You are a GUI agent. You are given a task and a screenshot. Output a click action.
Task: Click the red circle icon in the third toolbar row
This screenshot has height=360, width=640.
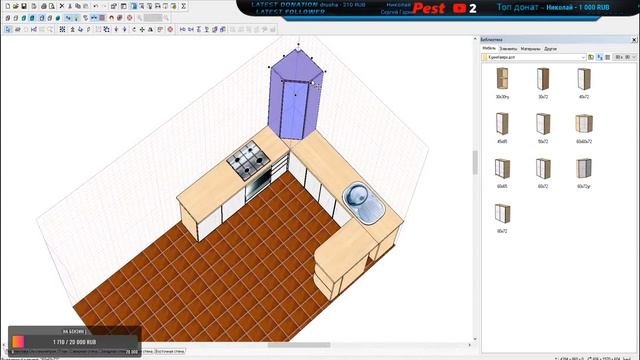click(170, 29)
